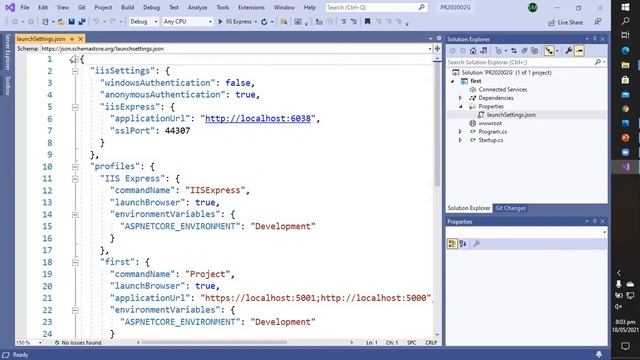Open the Server Explorer side tab
640x360 pixels.
tap(7, 52)
